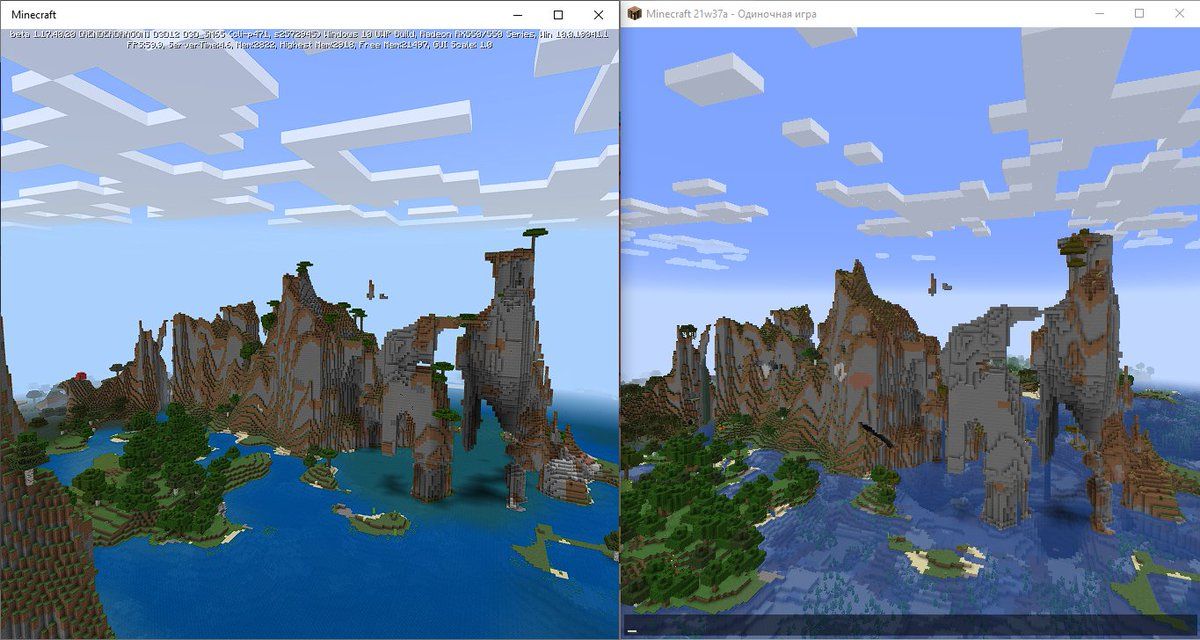Close the left Minecraft beta window
The image size is (1200, 640).
(598, 15)
